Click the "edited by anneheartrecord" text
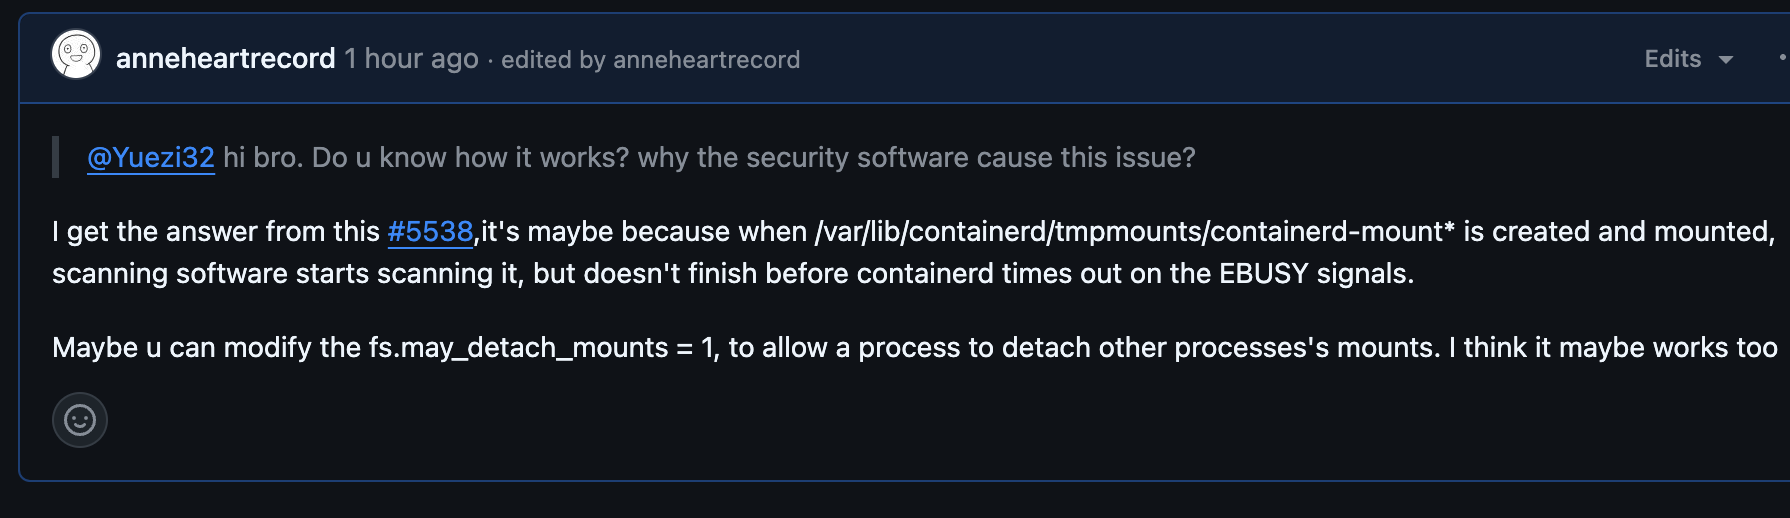The width and height of the screenshot is (1790, 518). click(650, 60)
